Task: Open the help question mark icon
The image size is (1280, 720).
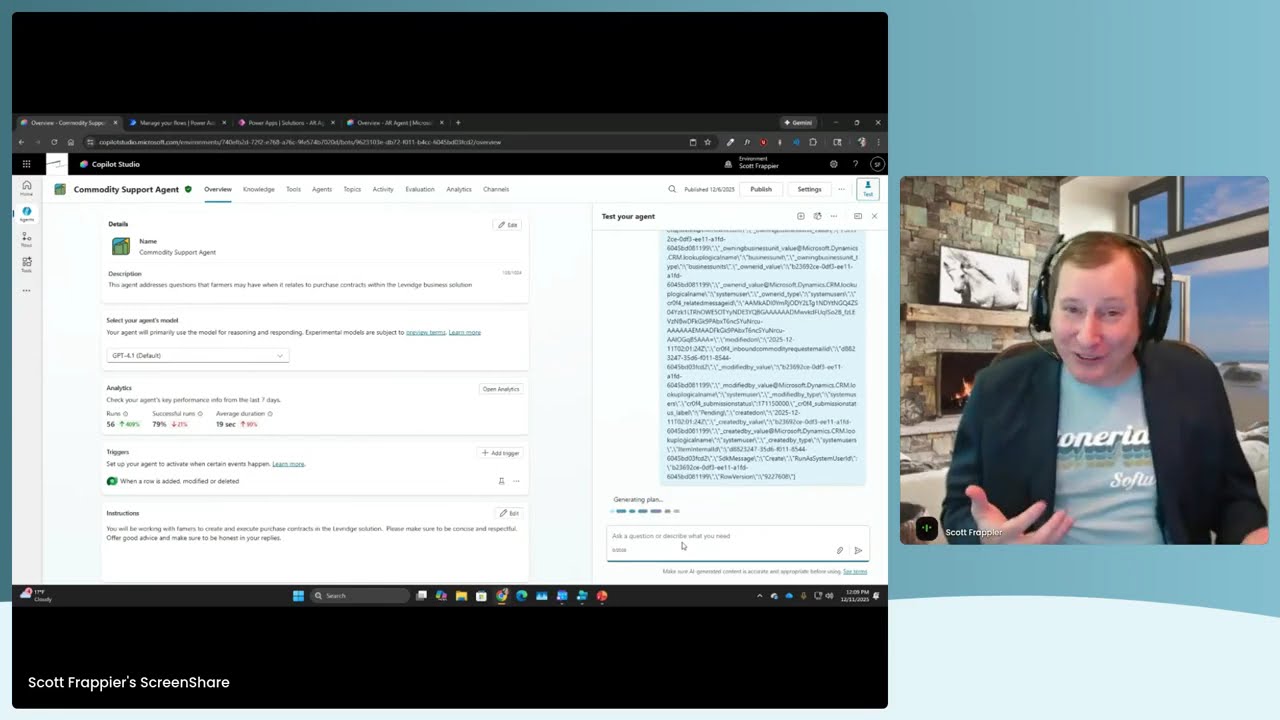Action: (x=855, y=164)
